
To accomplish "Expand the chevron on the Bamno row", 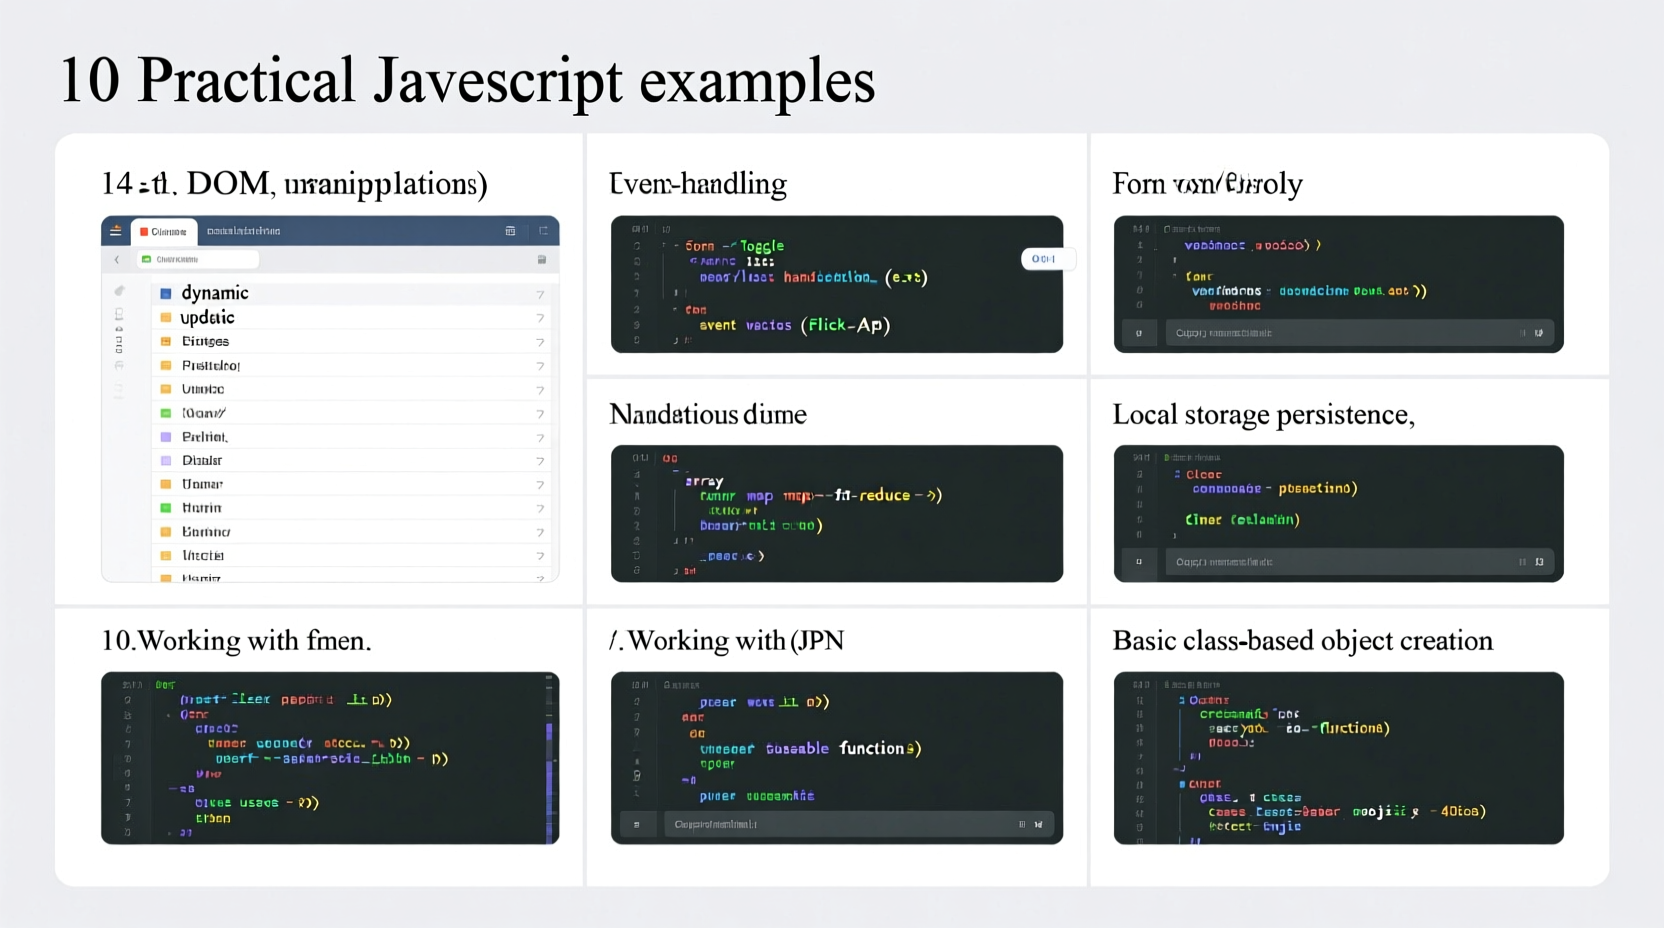I will [x=540, y=532].
